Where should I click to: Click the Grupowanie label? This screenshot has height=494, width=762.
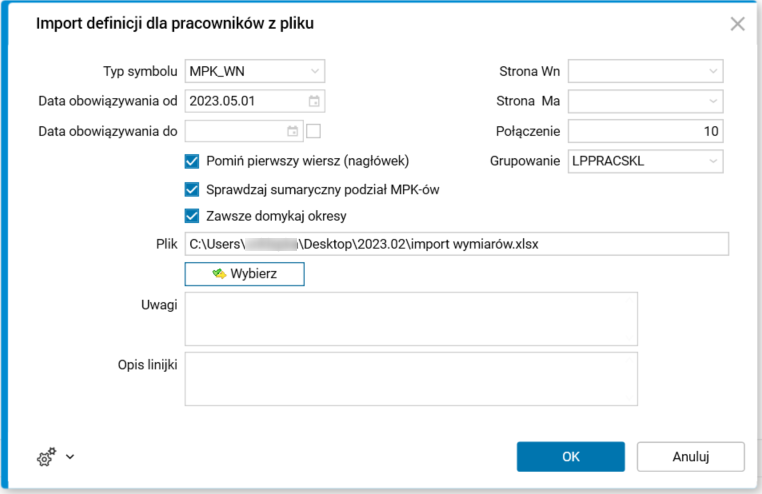click(525, 161)
